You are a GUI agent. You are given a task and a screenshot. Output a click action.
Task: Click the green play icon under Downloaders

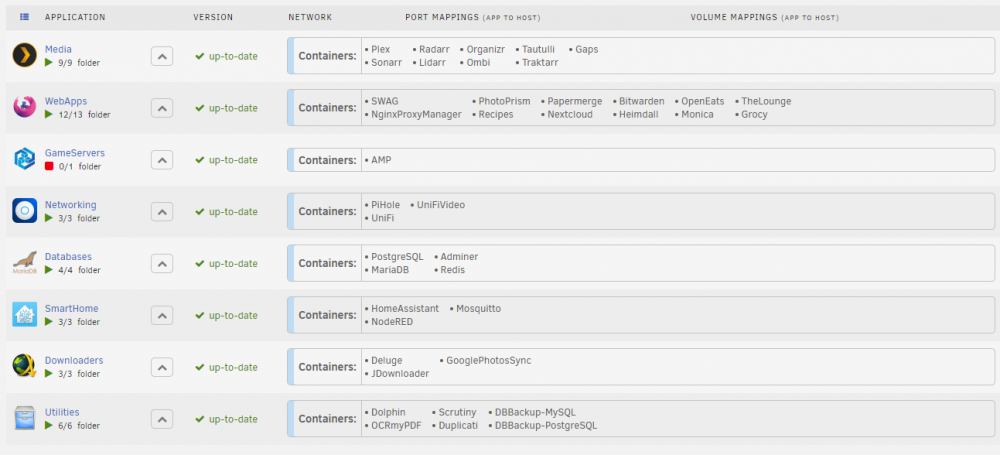48,373
